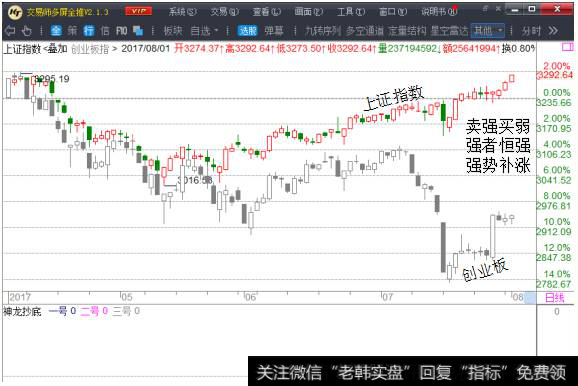Image resolution: width=578 pixels, height=386 pixels.
Task: Open the 弹幕 feature
Action: tap(274, 31)
